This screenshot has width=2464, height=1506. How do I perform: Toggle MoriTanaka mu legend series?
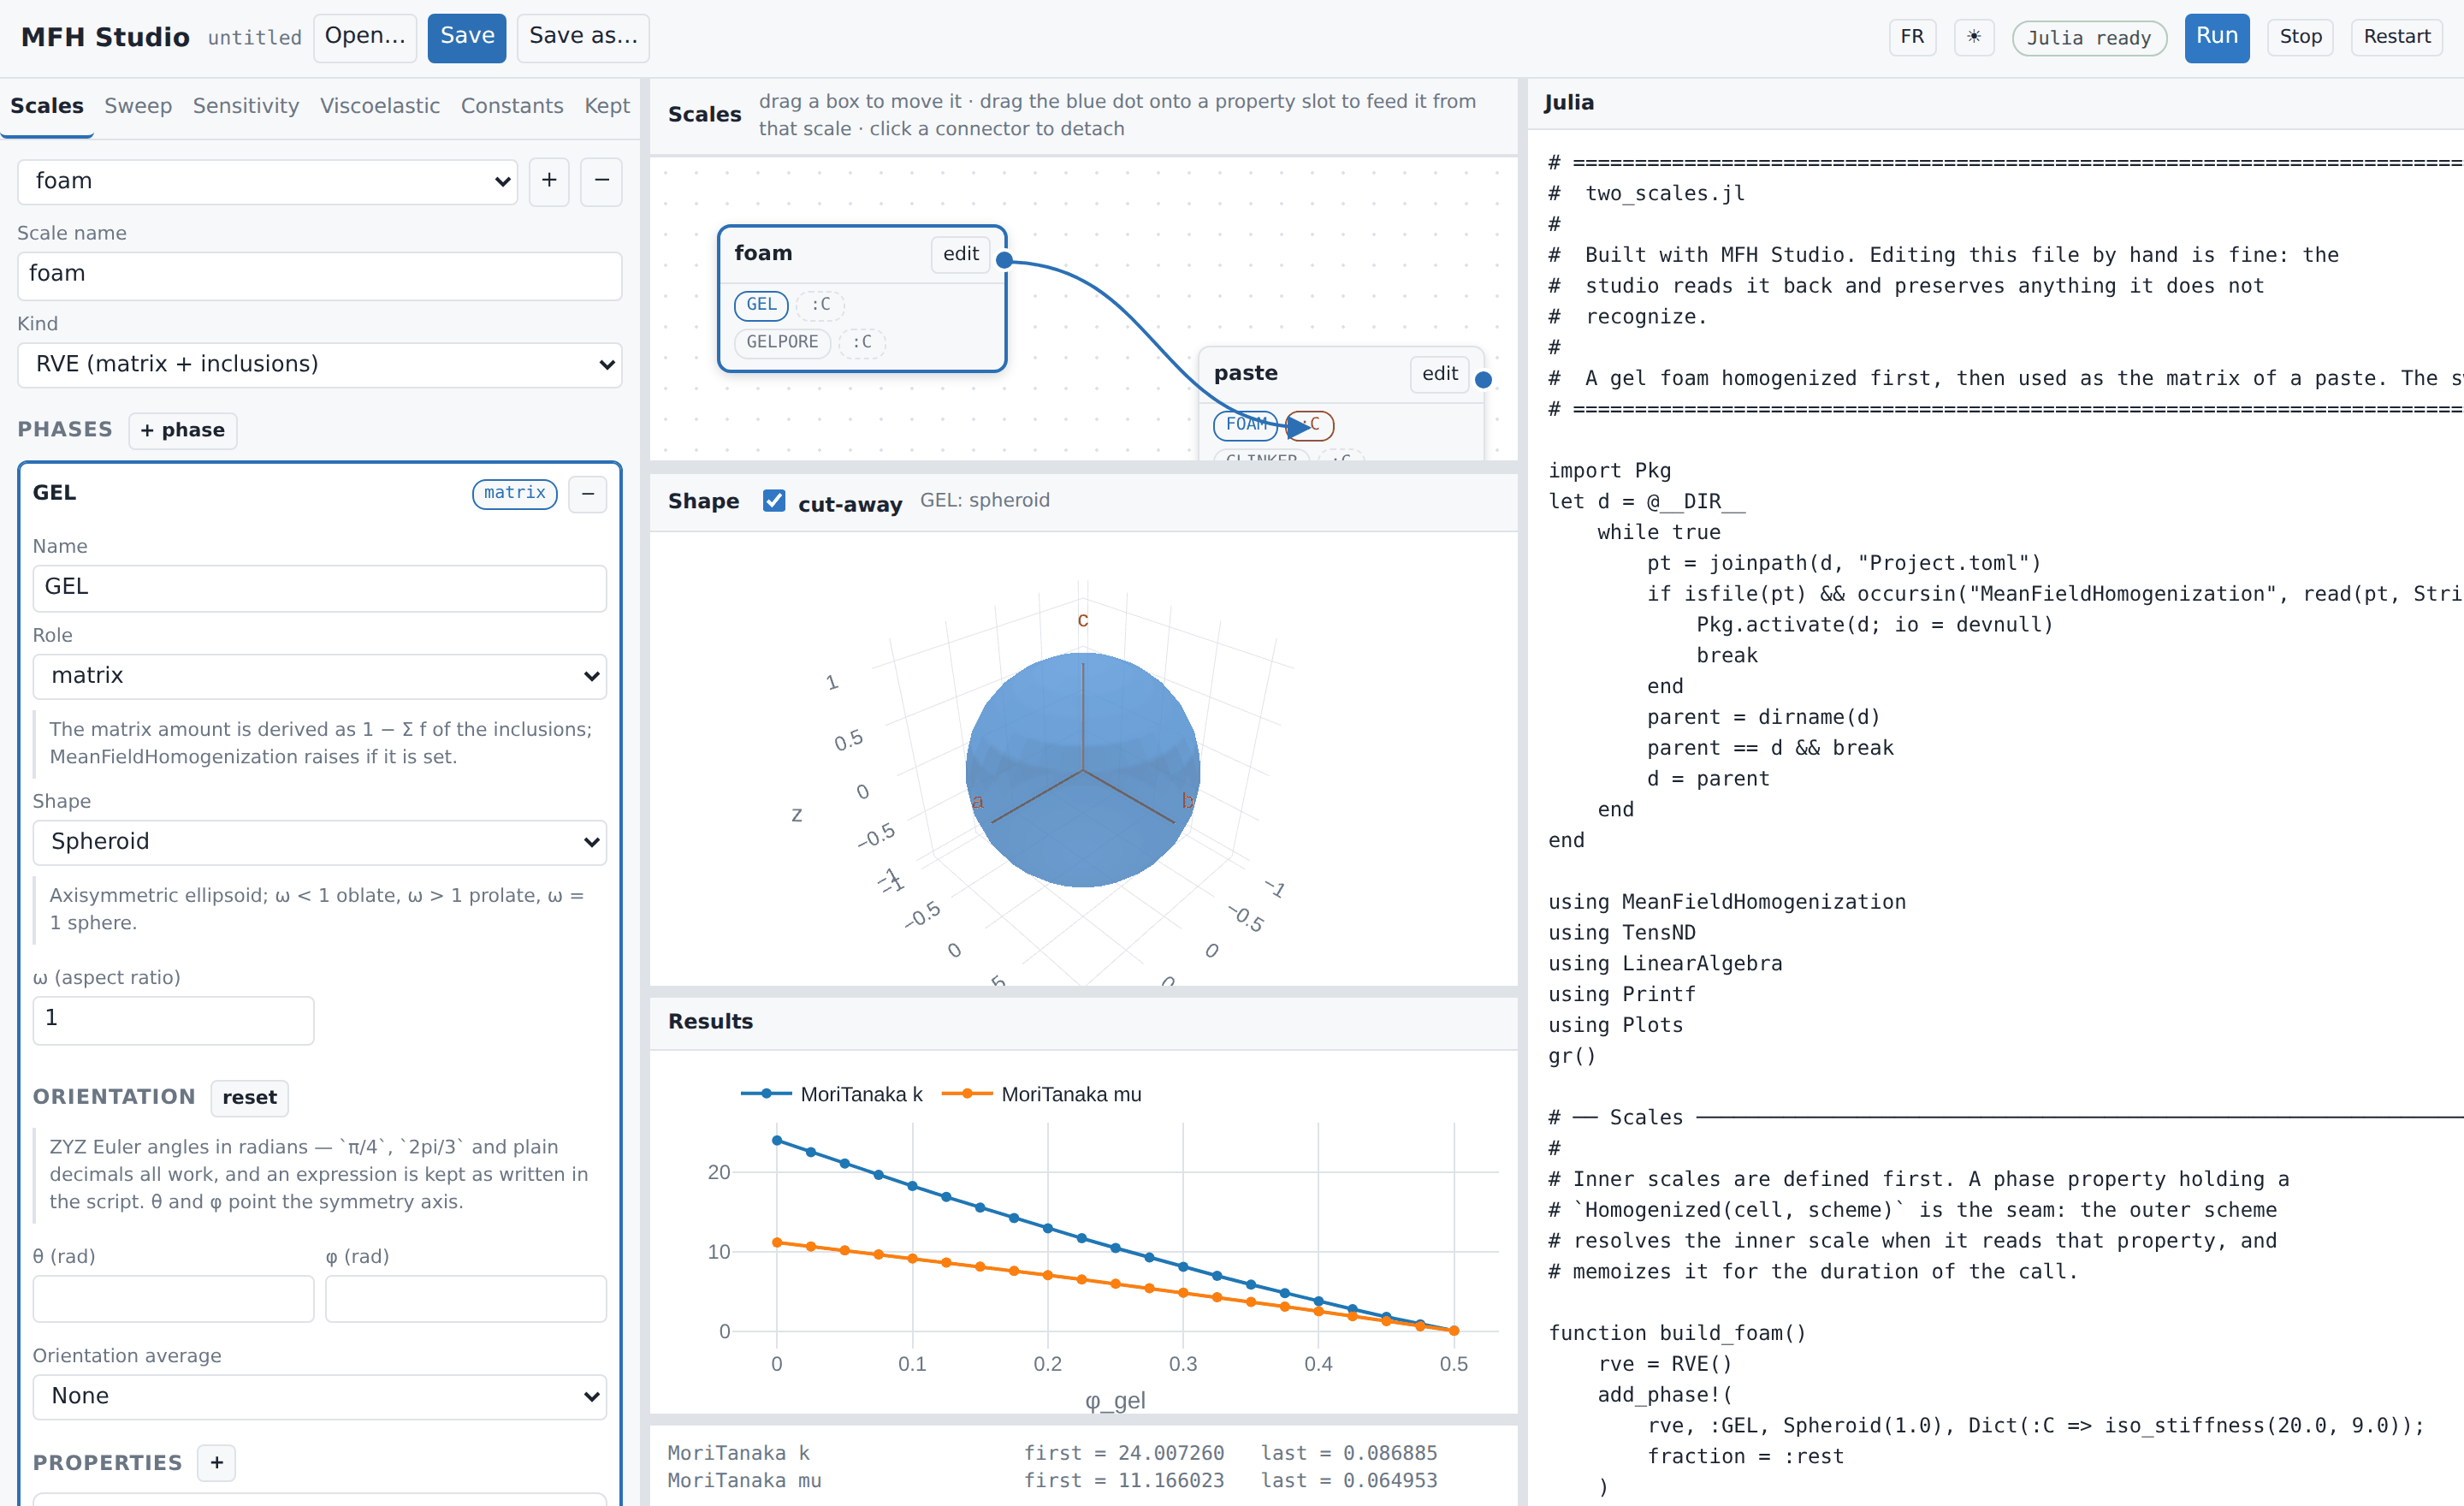(1041, 1094)
